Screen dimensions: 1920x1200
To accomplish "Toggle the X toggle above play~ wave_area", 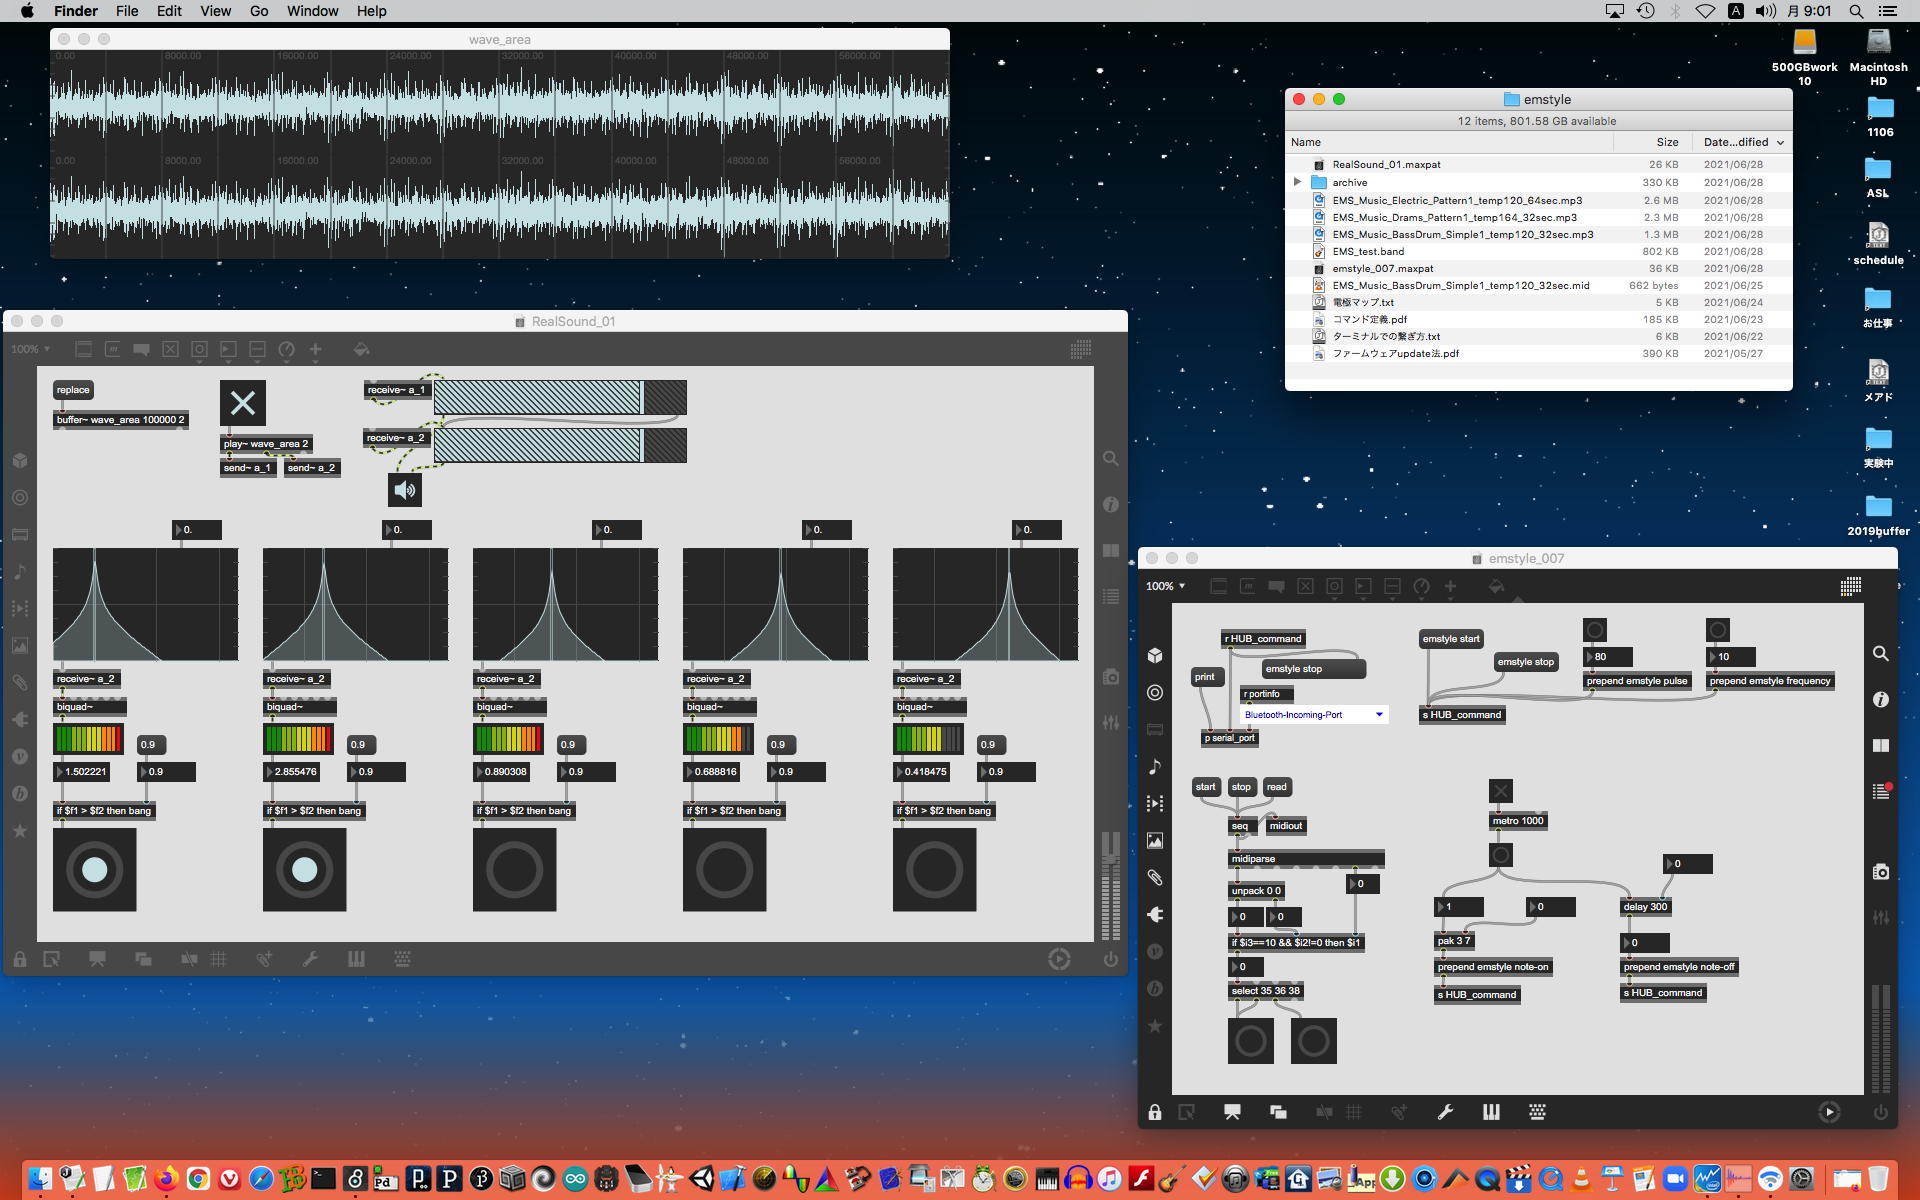I will click(243, 403).
